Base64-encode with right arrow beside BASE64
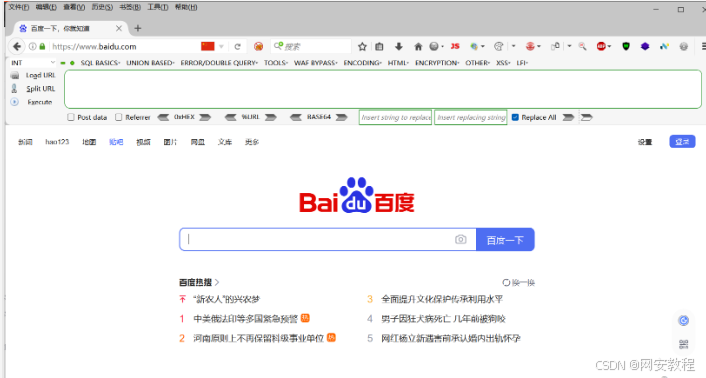This screenshot has width=706, height=378. pos(342,117)
